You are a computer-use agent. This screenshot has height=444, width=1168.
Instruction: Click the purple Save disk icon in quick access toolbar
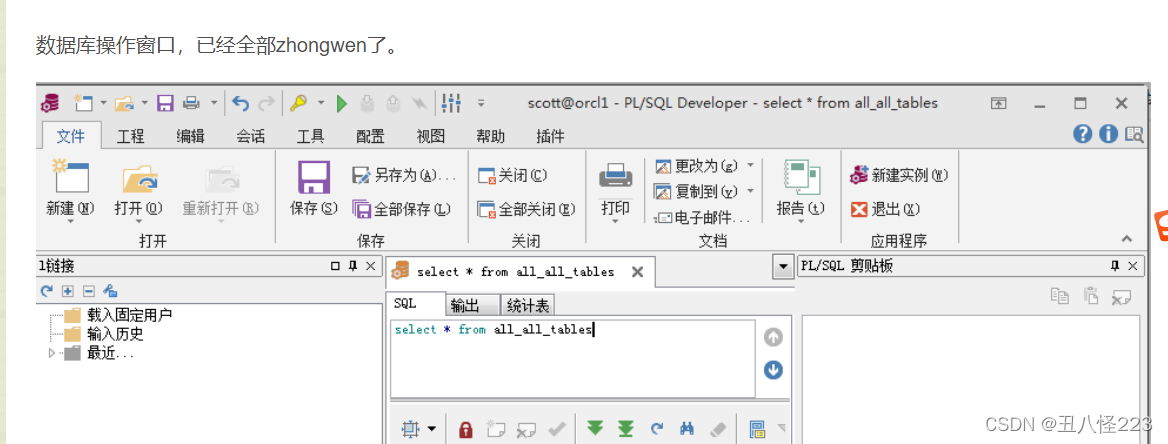165,103
